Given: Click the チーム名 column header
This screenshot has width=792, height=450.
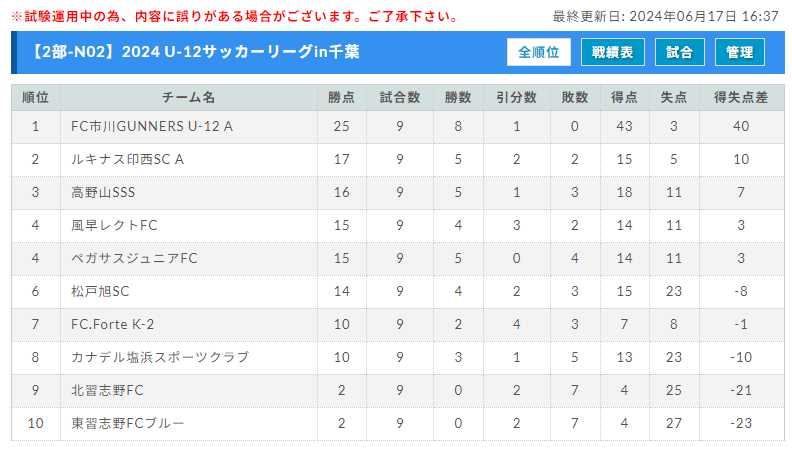Looking at the screenshot, I should (188, 97).
